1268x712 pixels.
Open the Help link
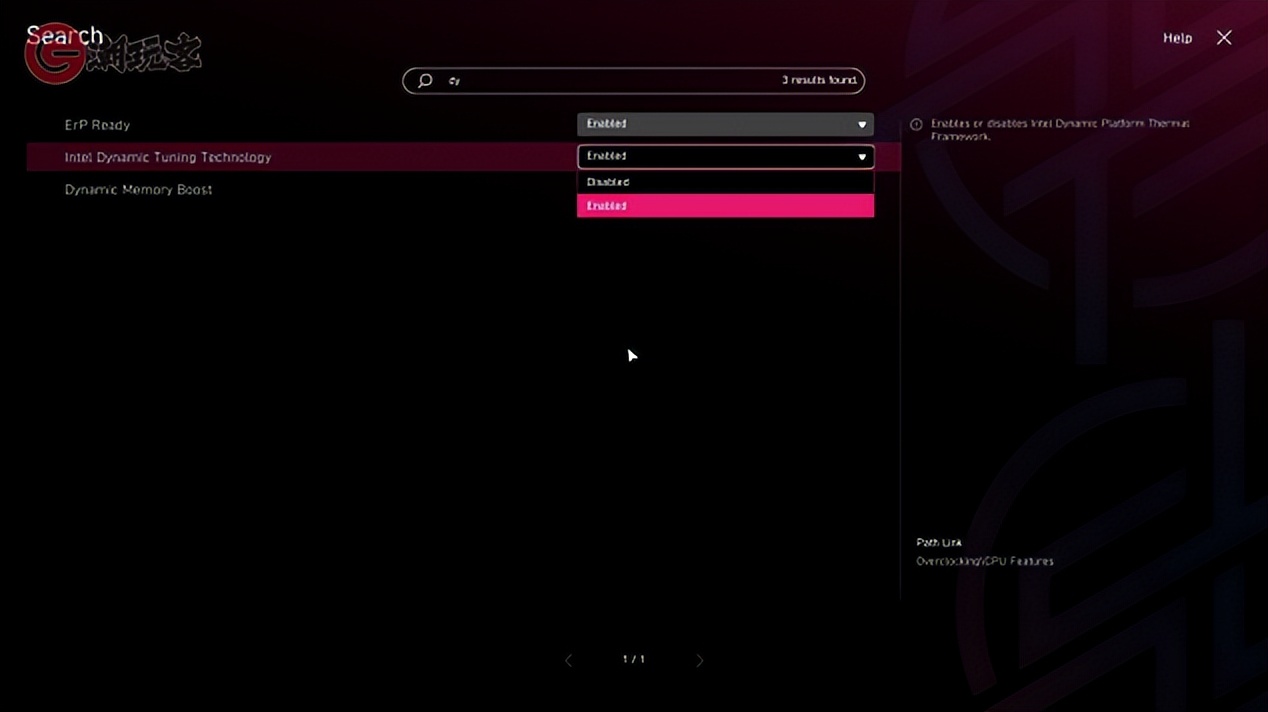[1177, 38]
